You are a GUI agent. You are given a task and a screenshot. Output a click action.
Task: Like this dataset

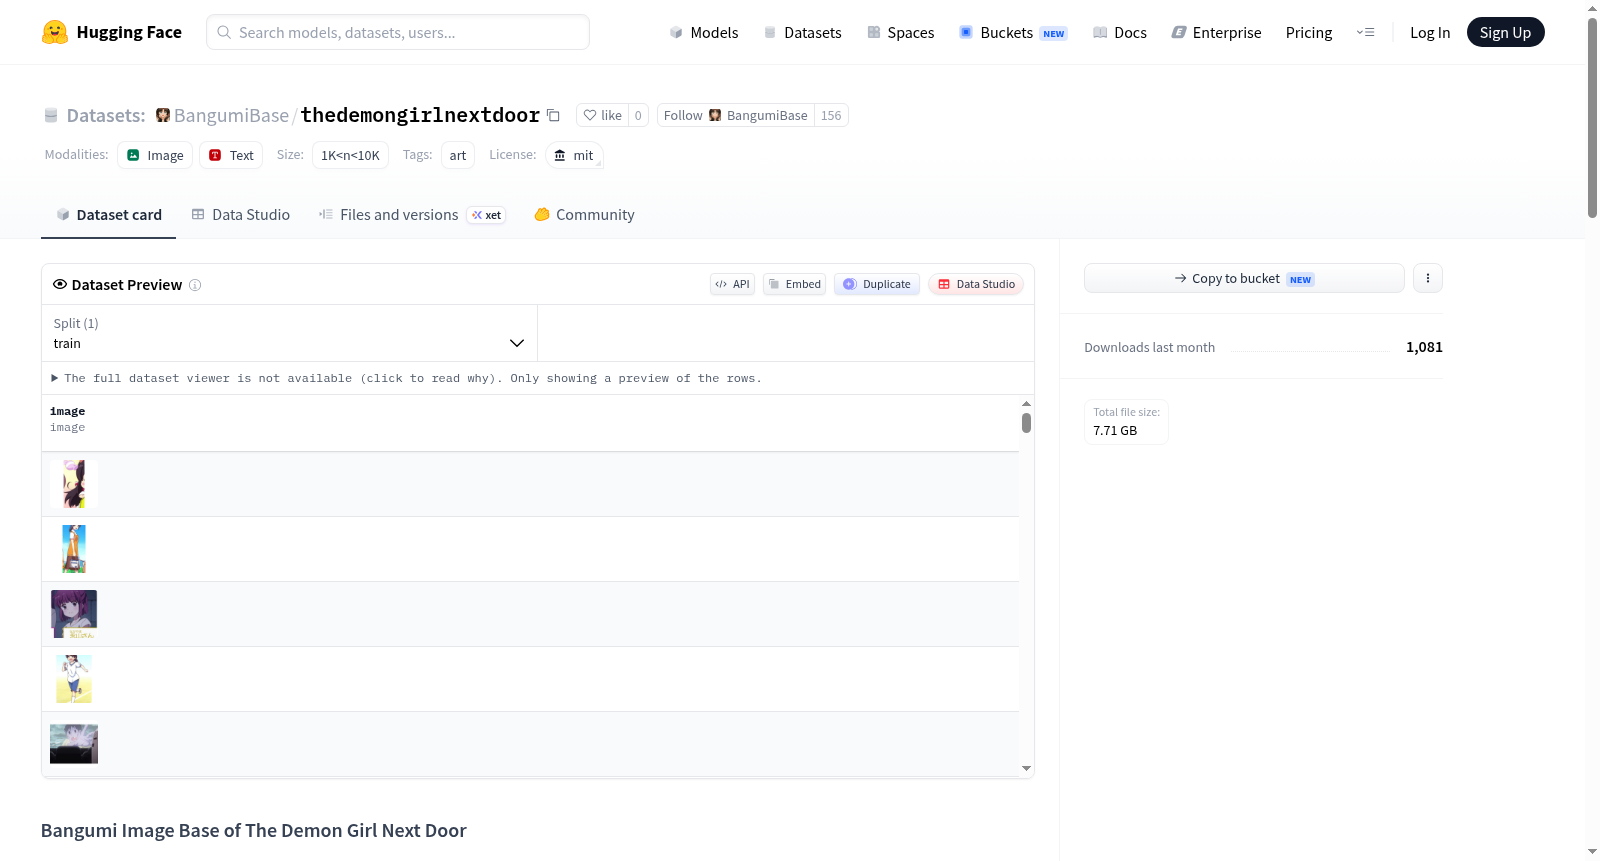pos(602,115)
